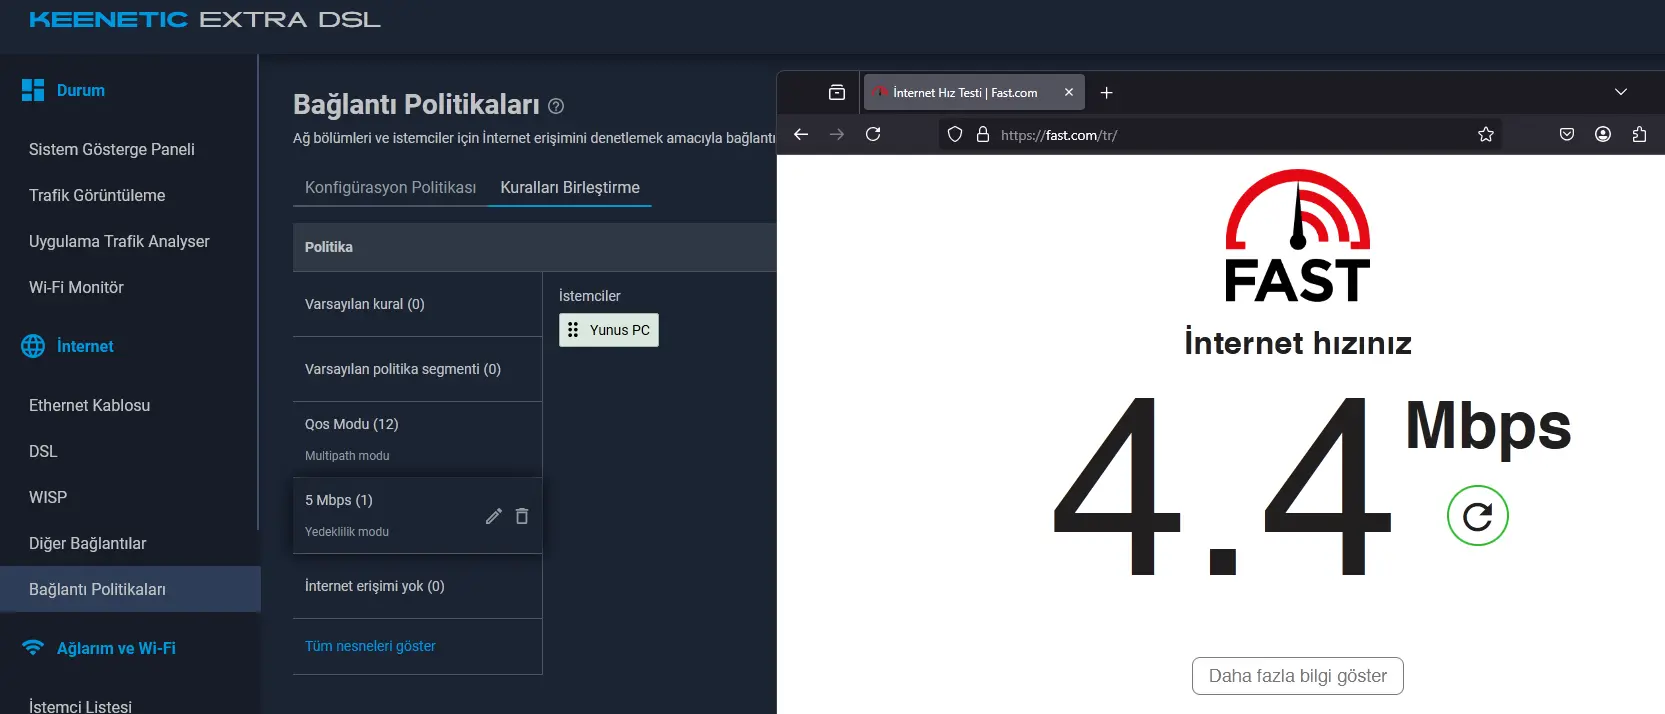Open the Firefox View icon left of tabs

coord(837,92)
